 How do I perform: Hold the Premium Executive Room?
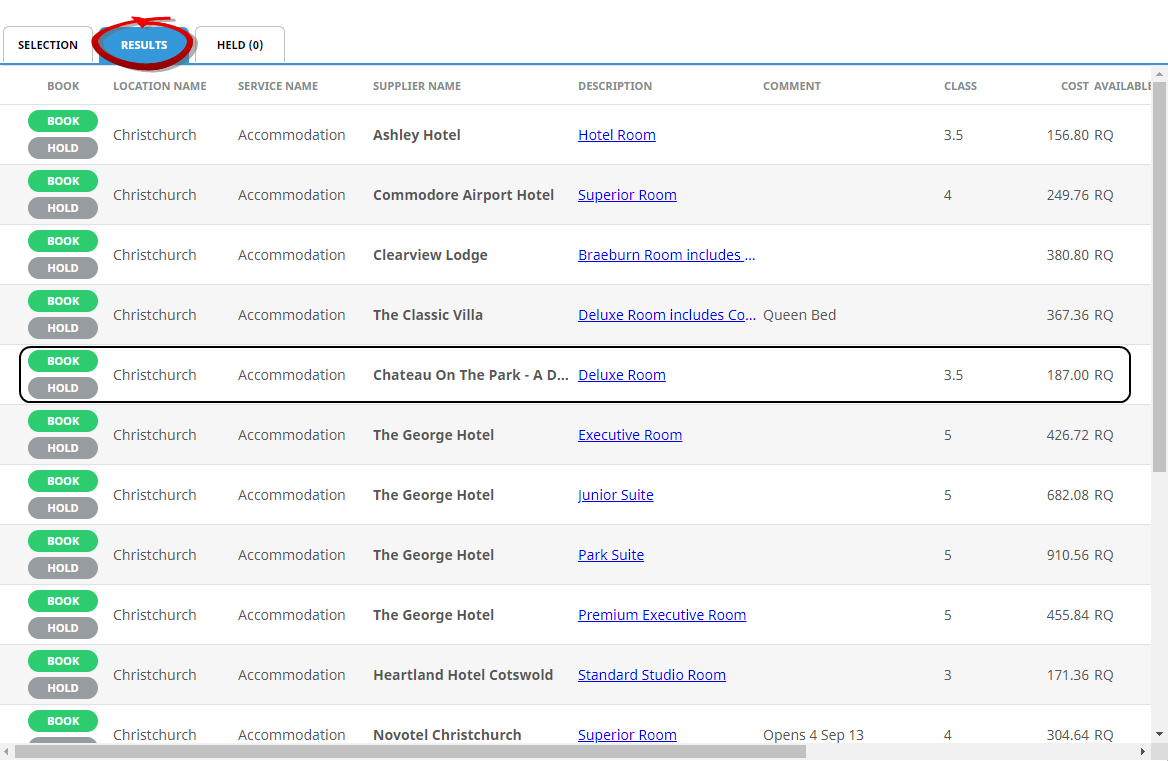tap(63, 628)
